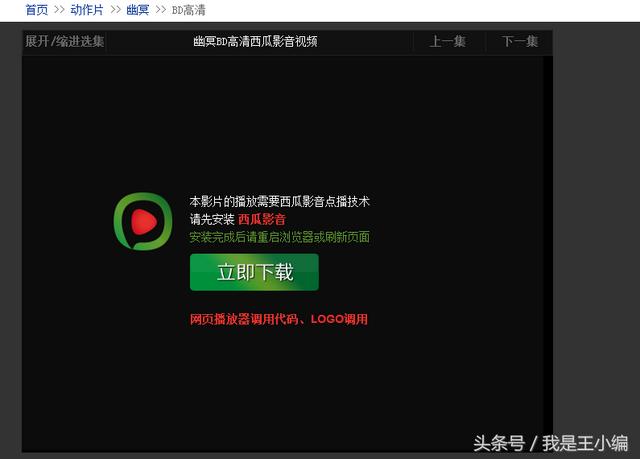Go to previous episode 上一集
Image resolution: width=640 pixels, height=459 pixels.
tap(448, 41)
